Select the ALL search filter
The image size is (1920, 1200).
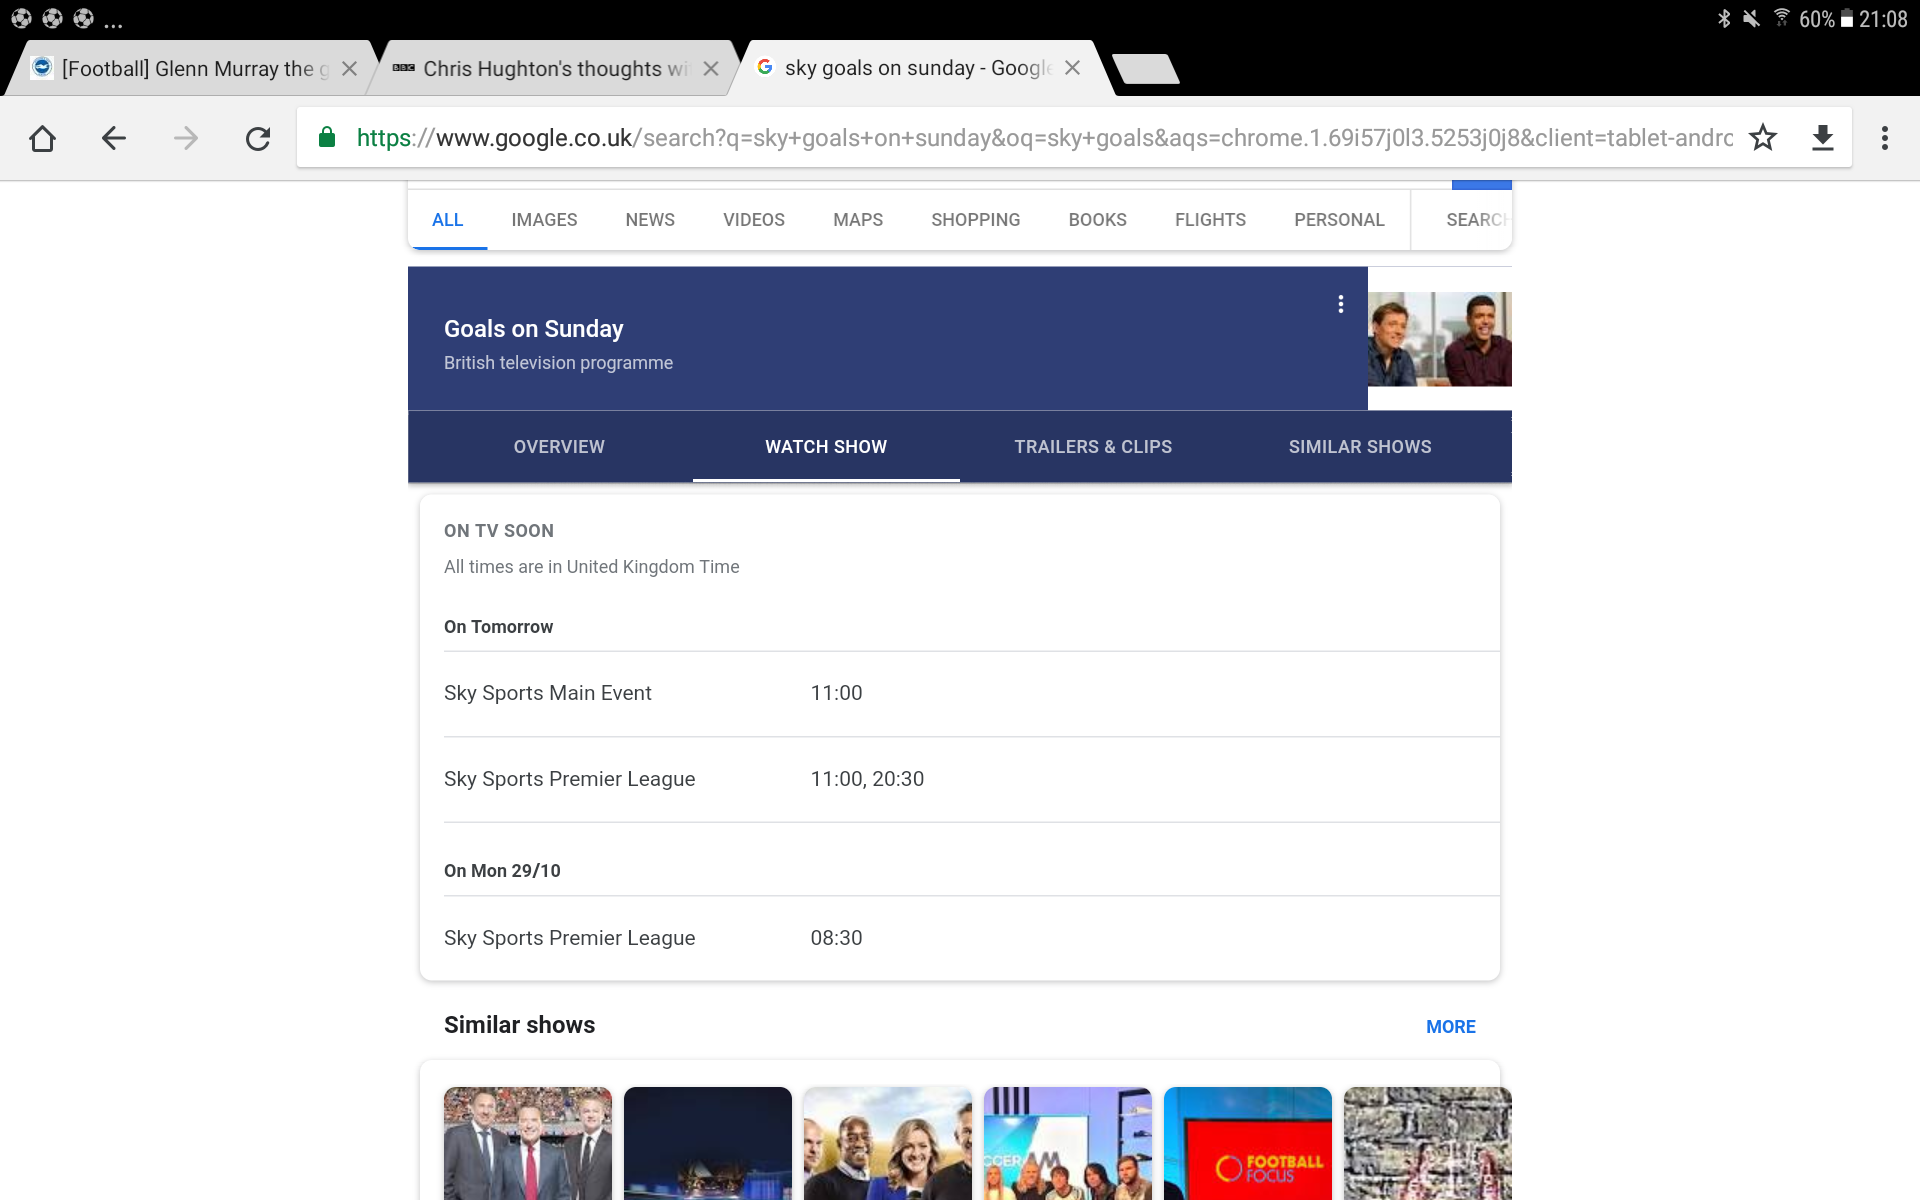pyautogui.click(x=447, y=220)
